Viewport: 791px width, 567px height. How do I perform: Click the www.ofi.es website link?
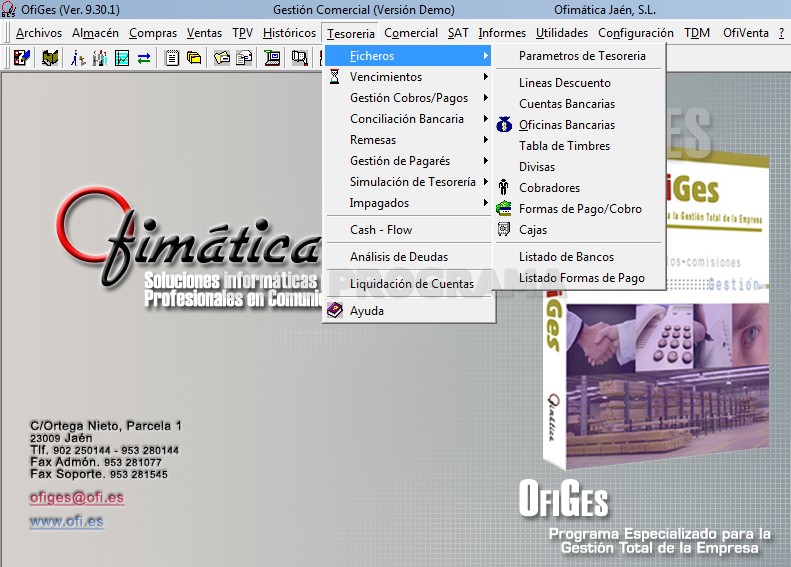tap(67, 521)
